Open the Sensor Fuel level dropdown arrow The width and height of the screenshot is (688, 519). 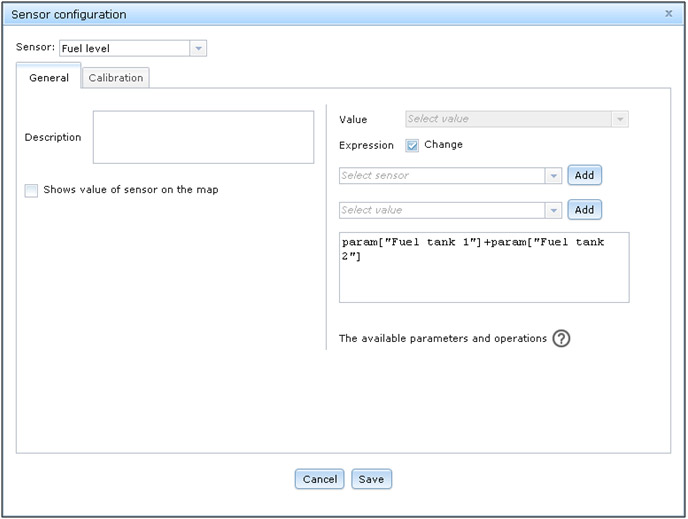click(198, 48)
